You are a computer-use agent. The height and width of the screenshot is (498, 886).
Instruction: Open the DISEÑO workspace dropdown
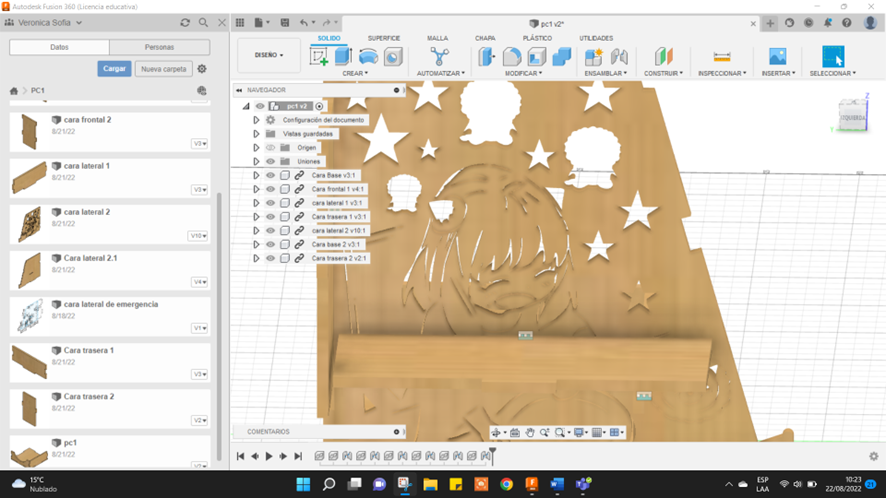268,55
